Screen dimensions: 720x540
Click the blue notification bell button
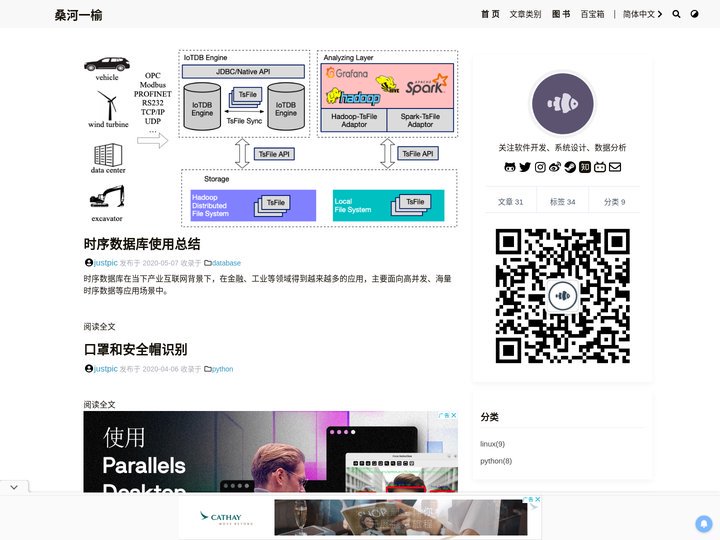(703, 523)
